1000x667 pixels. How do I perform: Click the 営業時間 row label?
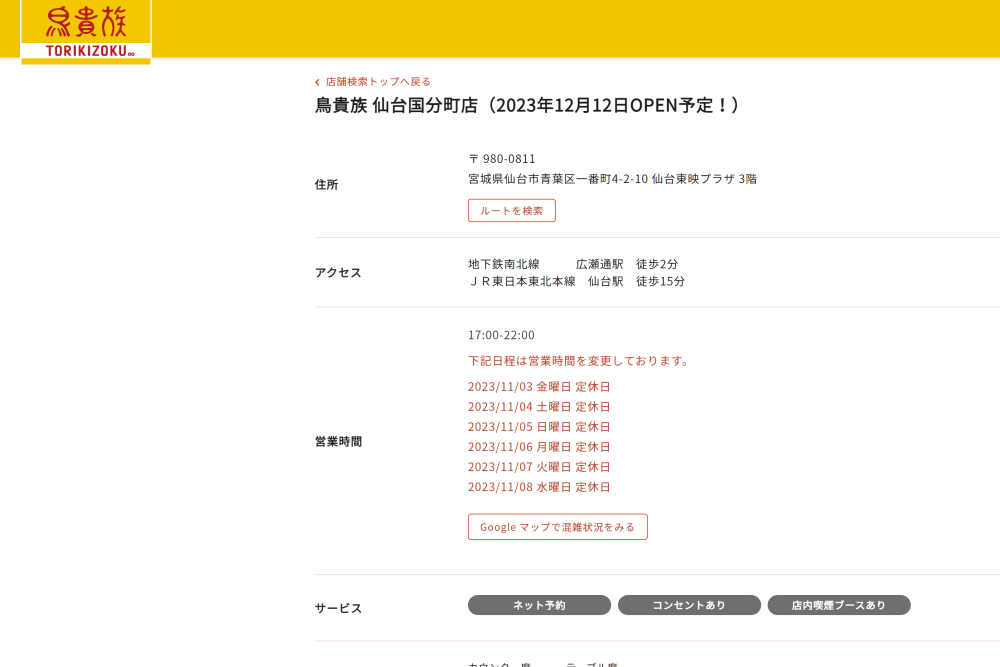pyautogui.click(x=338, y=441)
